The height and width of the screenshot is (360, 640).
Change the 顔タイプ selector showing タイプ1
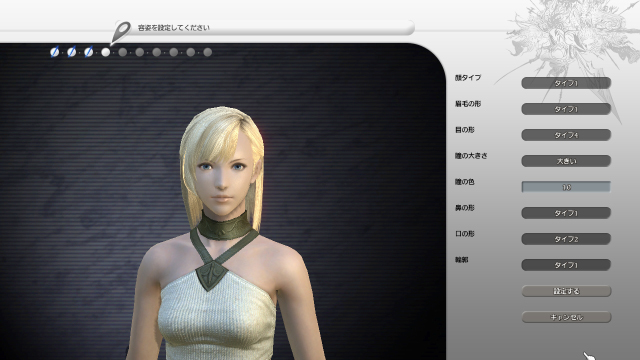(566, 83)
